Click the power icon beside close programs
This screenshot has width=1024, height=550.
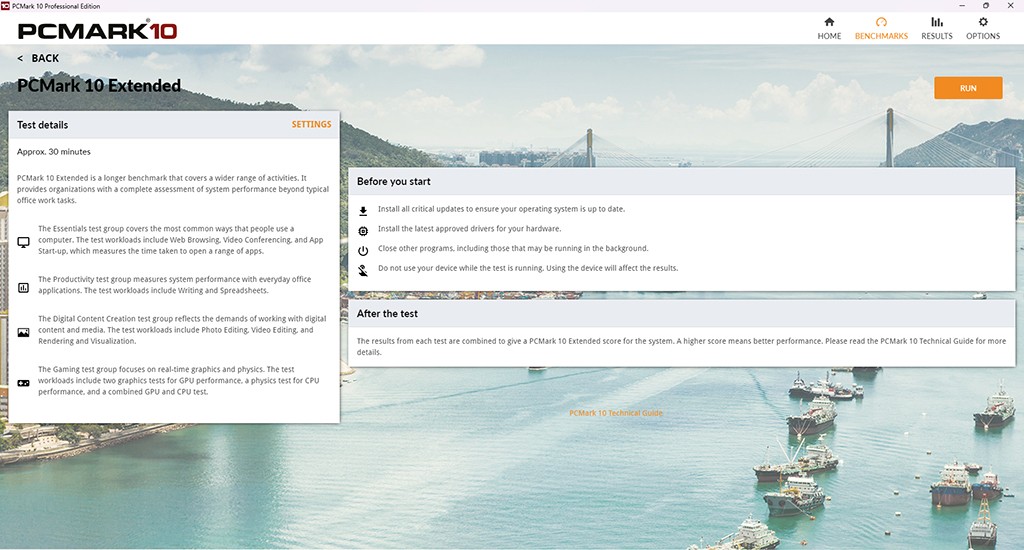pos(363,250)
